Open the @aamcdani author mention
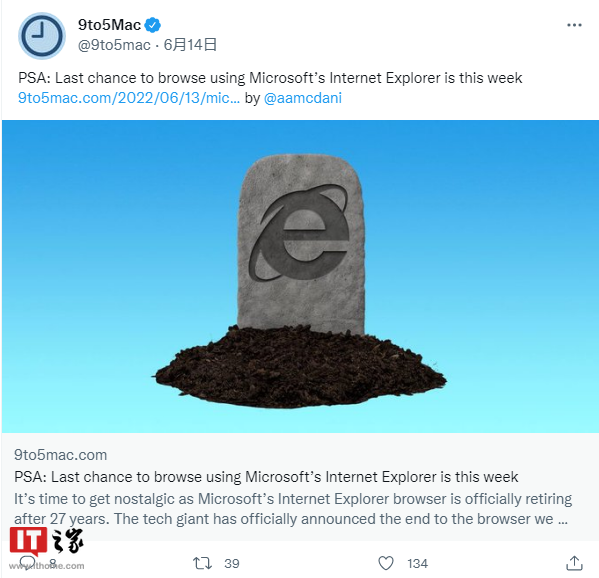The height and width of the screenshot is (578, 599). (x=303, y=98)
